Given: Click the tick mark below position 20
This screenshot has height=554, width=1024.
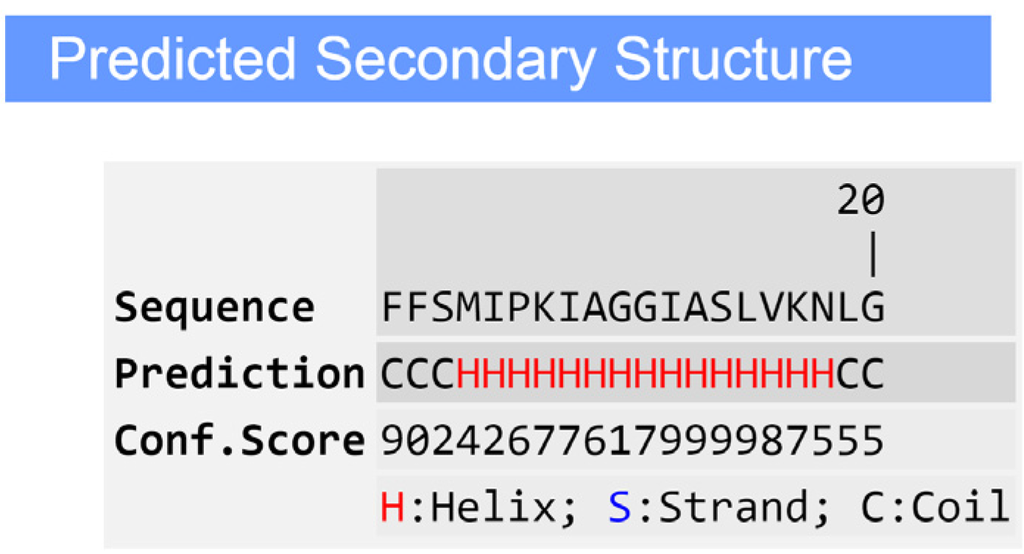Looking at the screenshot, I should 873,256.
